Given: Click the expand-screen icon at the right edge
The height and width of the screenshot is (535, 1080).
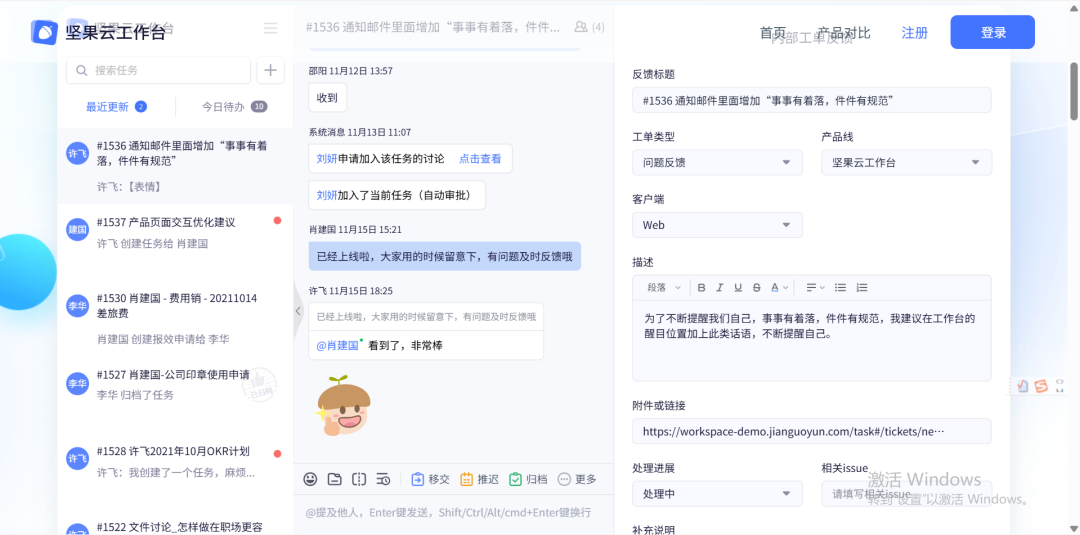Looking at the screenshot, I should point(1060,386).
